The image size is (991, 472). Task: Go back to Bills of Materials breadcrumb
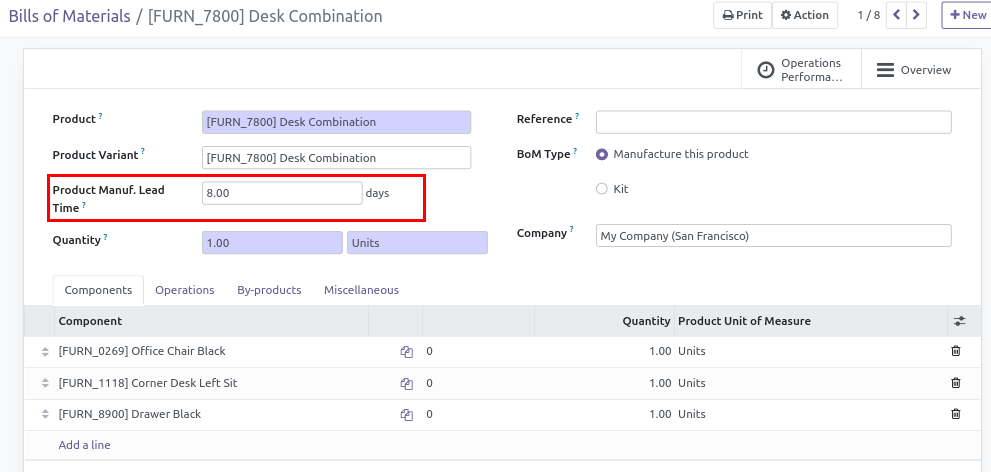(x=70, y=16)
